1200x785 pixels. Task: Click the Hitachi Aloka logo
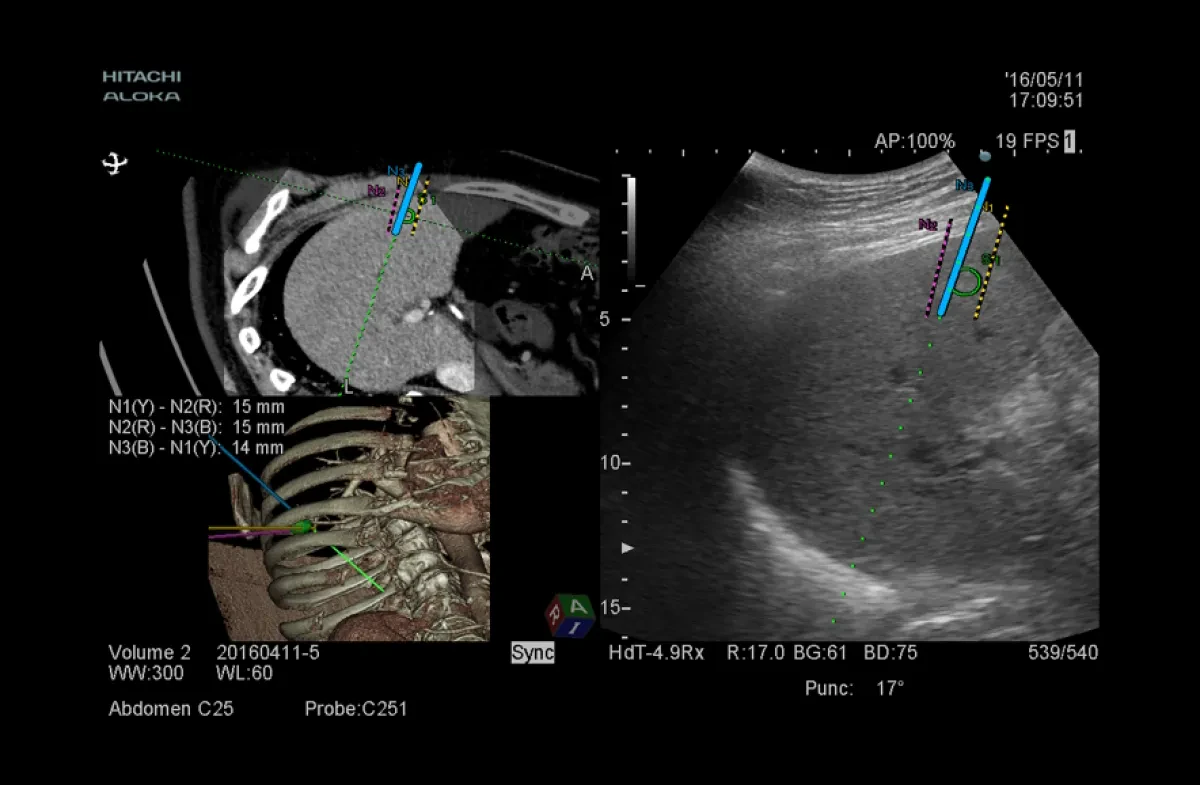[141, 86]
